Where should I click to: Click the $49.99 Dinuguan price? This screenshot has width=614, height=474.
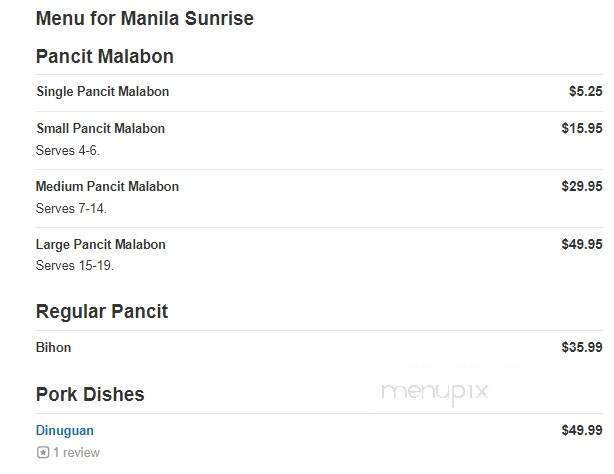[x=582, y=430]
